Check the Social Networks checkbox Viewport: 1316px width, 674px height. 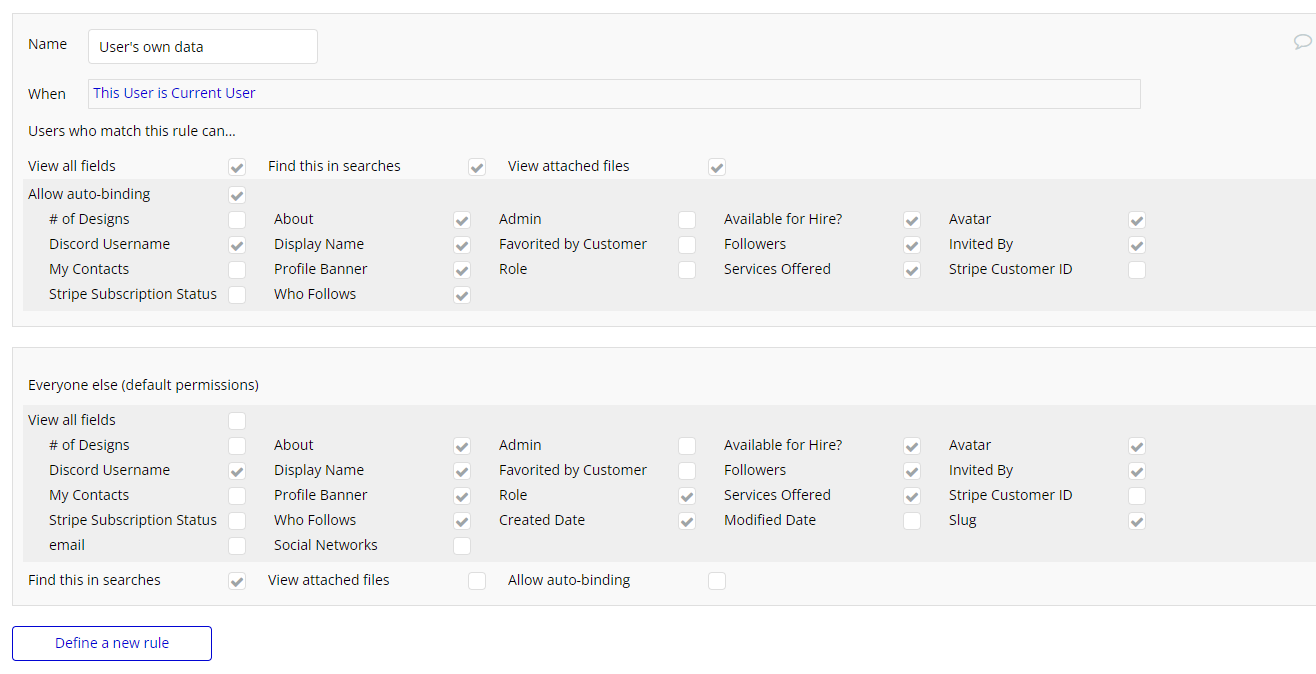click(462, 546)
